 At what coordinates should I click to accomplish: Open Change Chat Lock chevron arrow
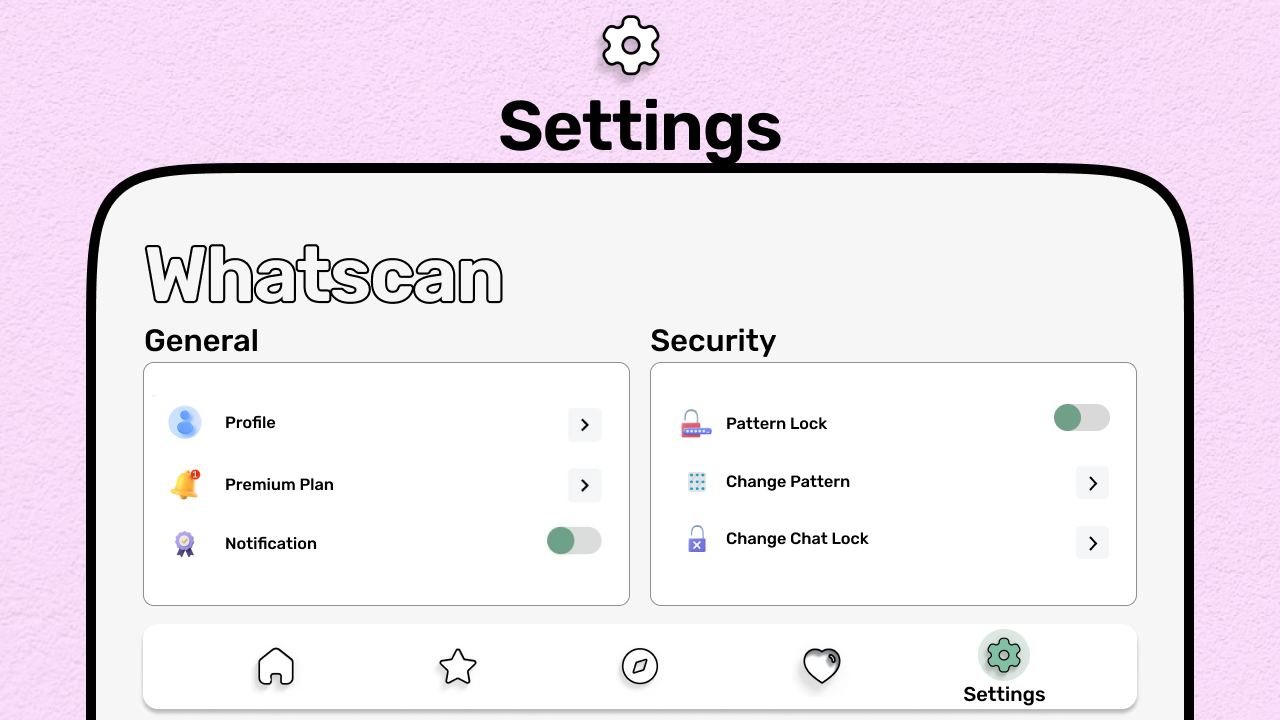1092,543
